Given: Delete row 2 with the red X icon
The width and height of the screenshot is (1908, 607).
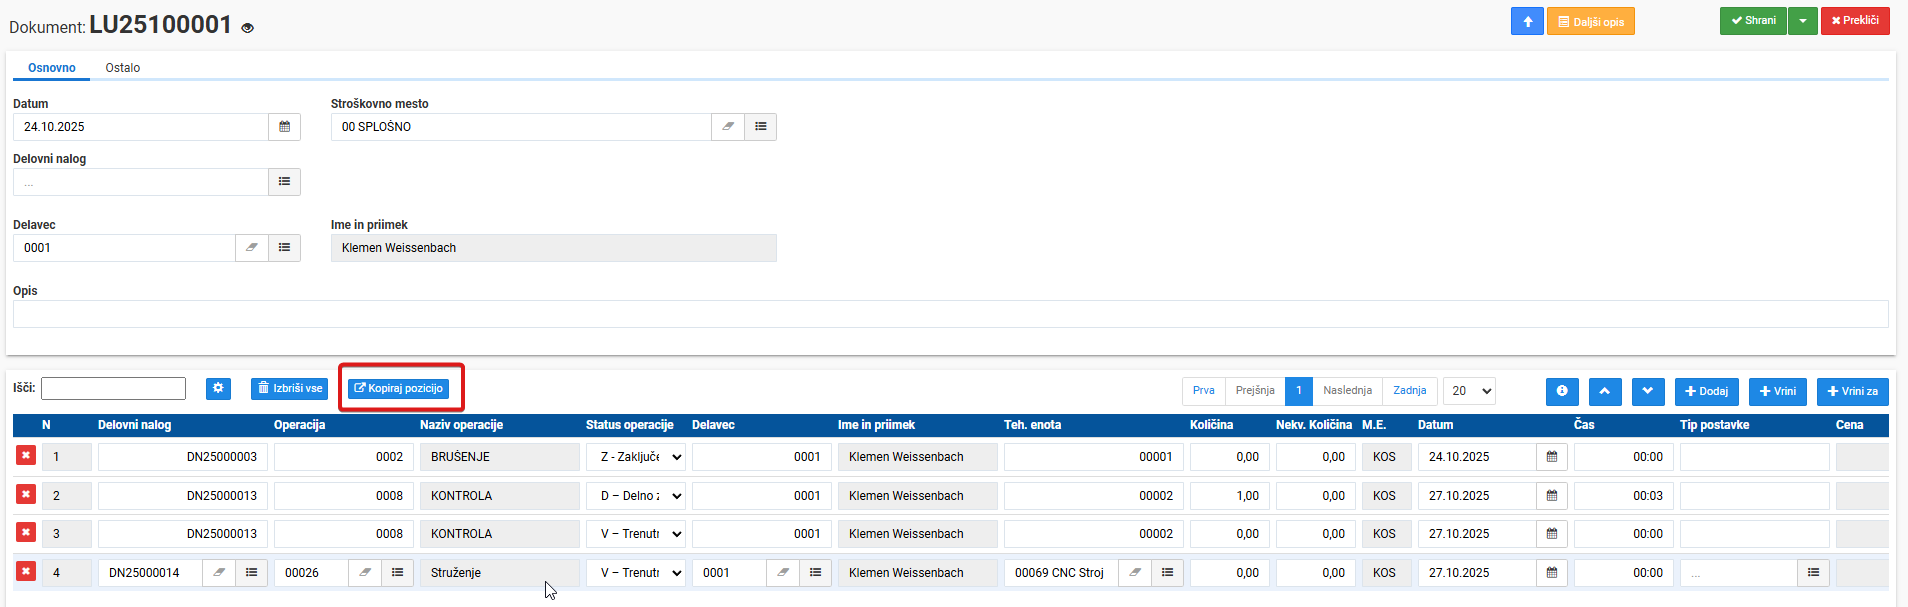Looking at the screenshot, I should tap(26, 494).
